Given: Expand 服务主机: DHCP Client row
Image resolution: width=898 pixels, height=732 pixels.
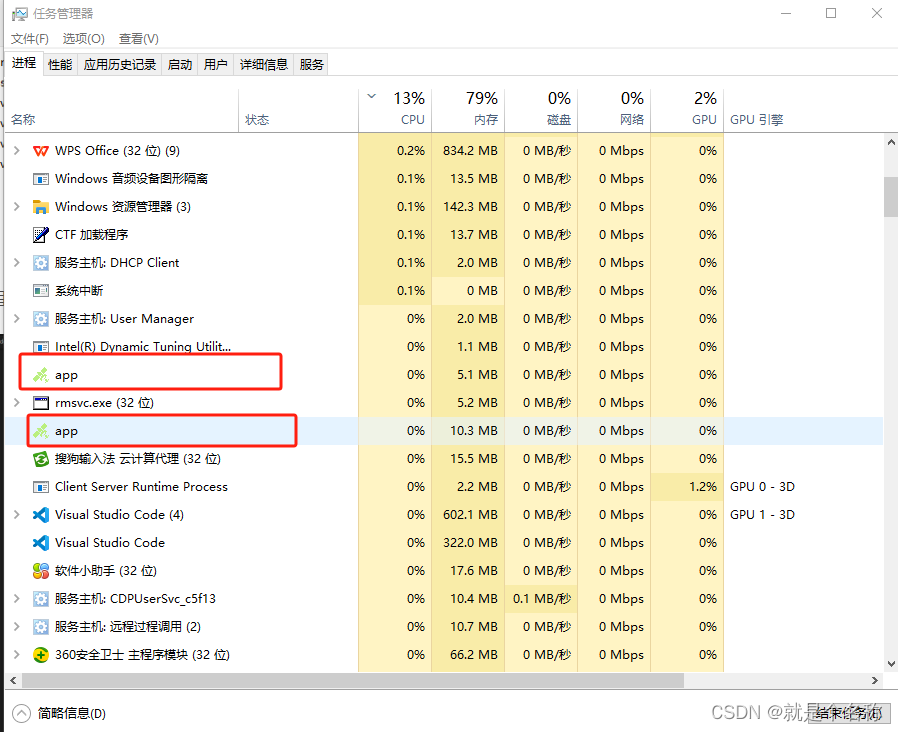Looking at the screenshot, I should [x=17, y=263].
